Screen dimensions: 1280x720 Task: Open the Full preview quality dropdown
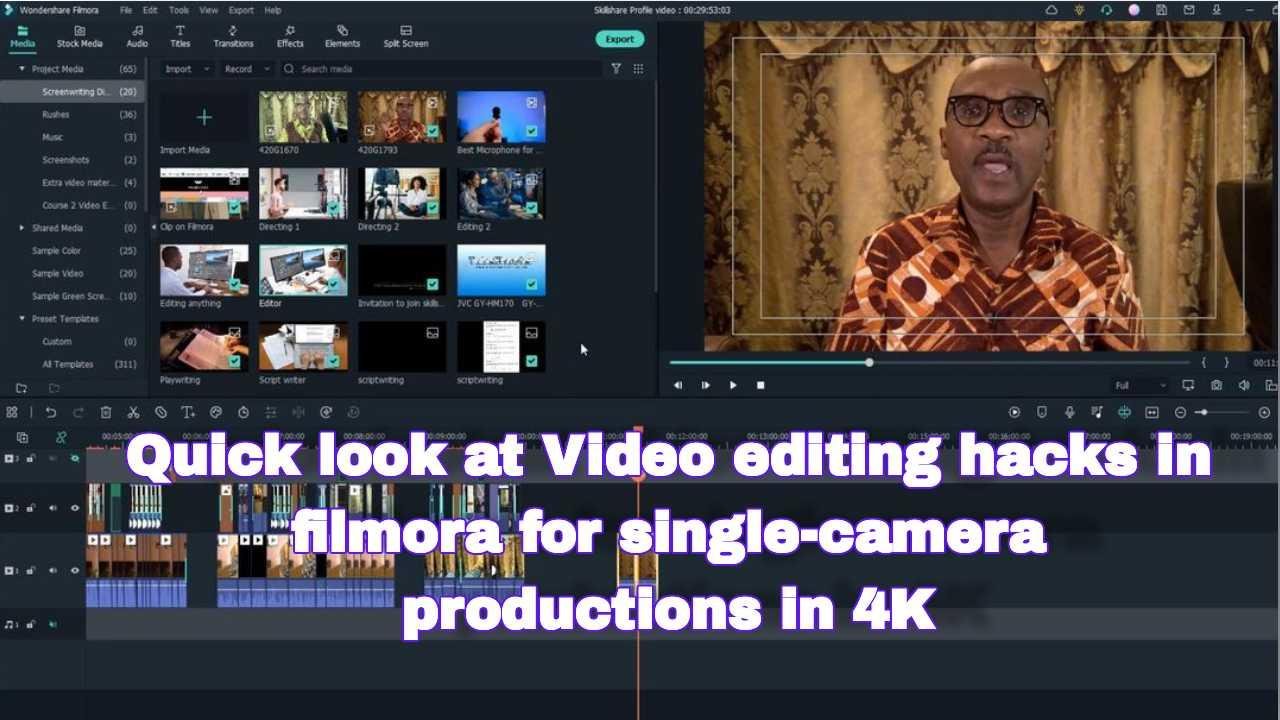tap(1140, 385)
